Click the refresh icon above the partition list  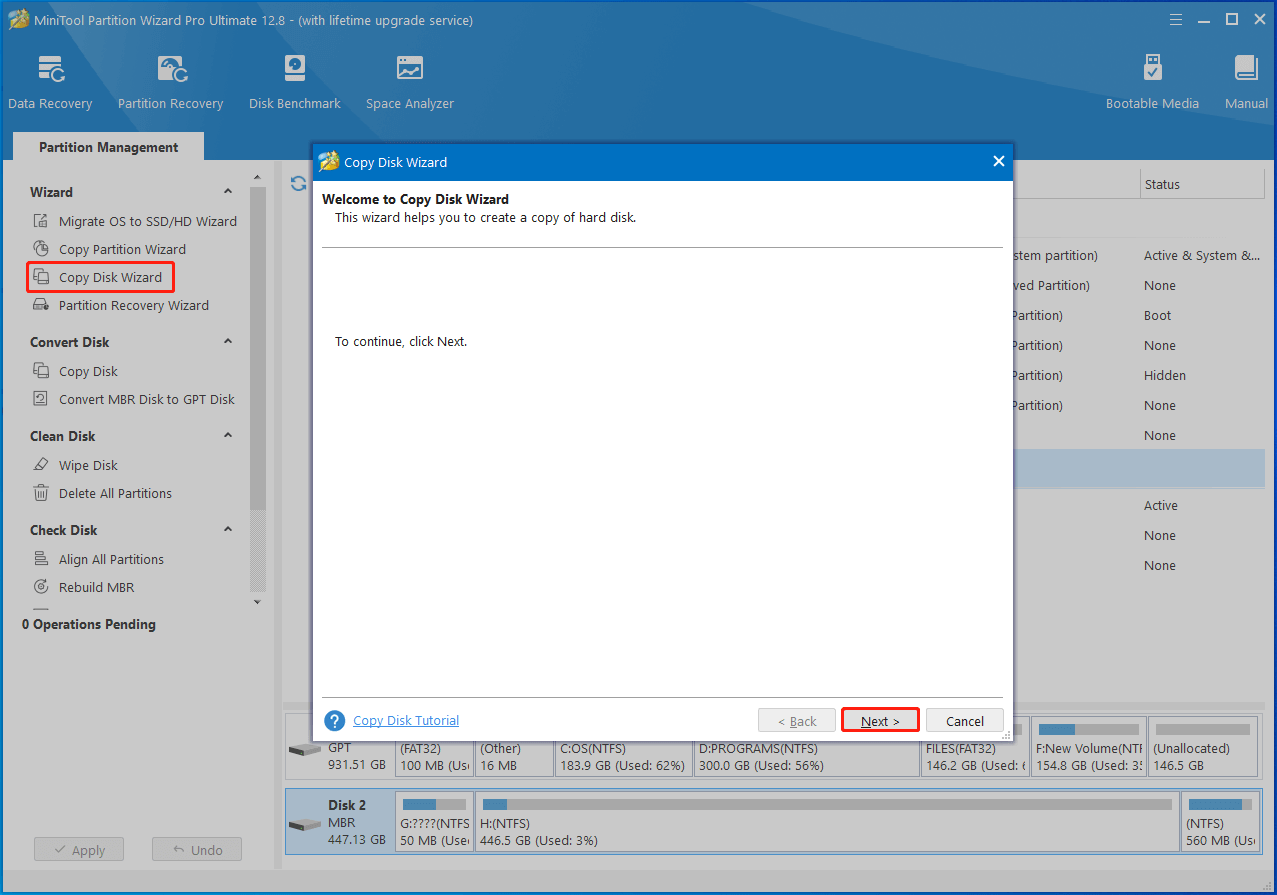[298, 184]
